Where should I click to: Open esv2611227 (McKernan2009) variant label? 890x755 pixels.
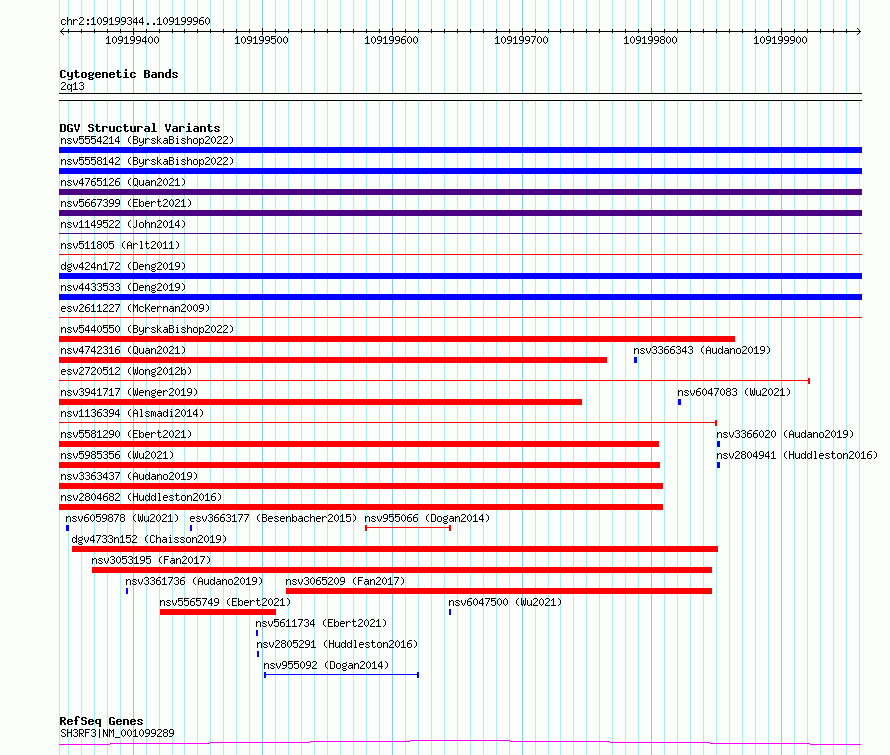click(x=135, y=308)
